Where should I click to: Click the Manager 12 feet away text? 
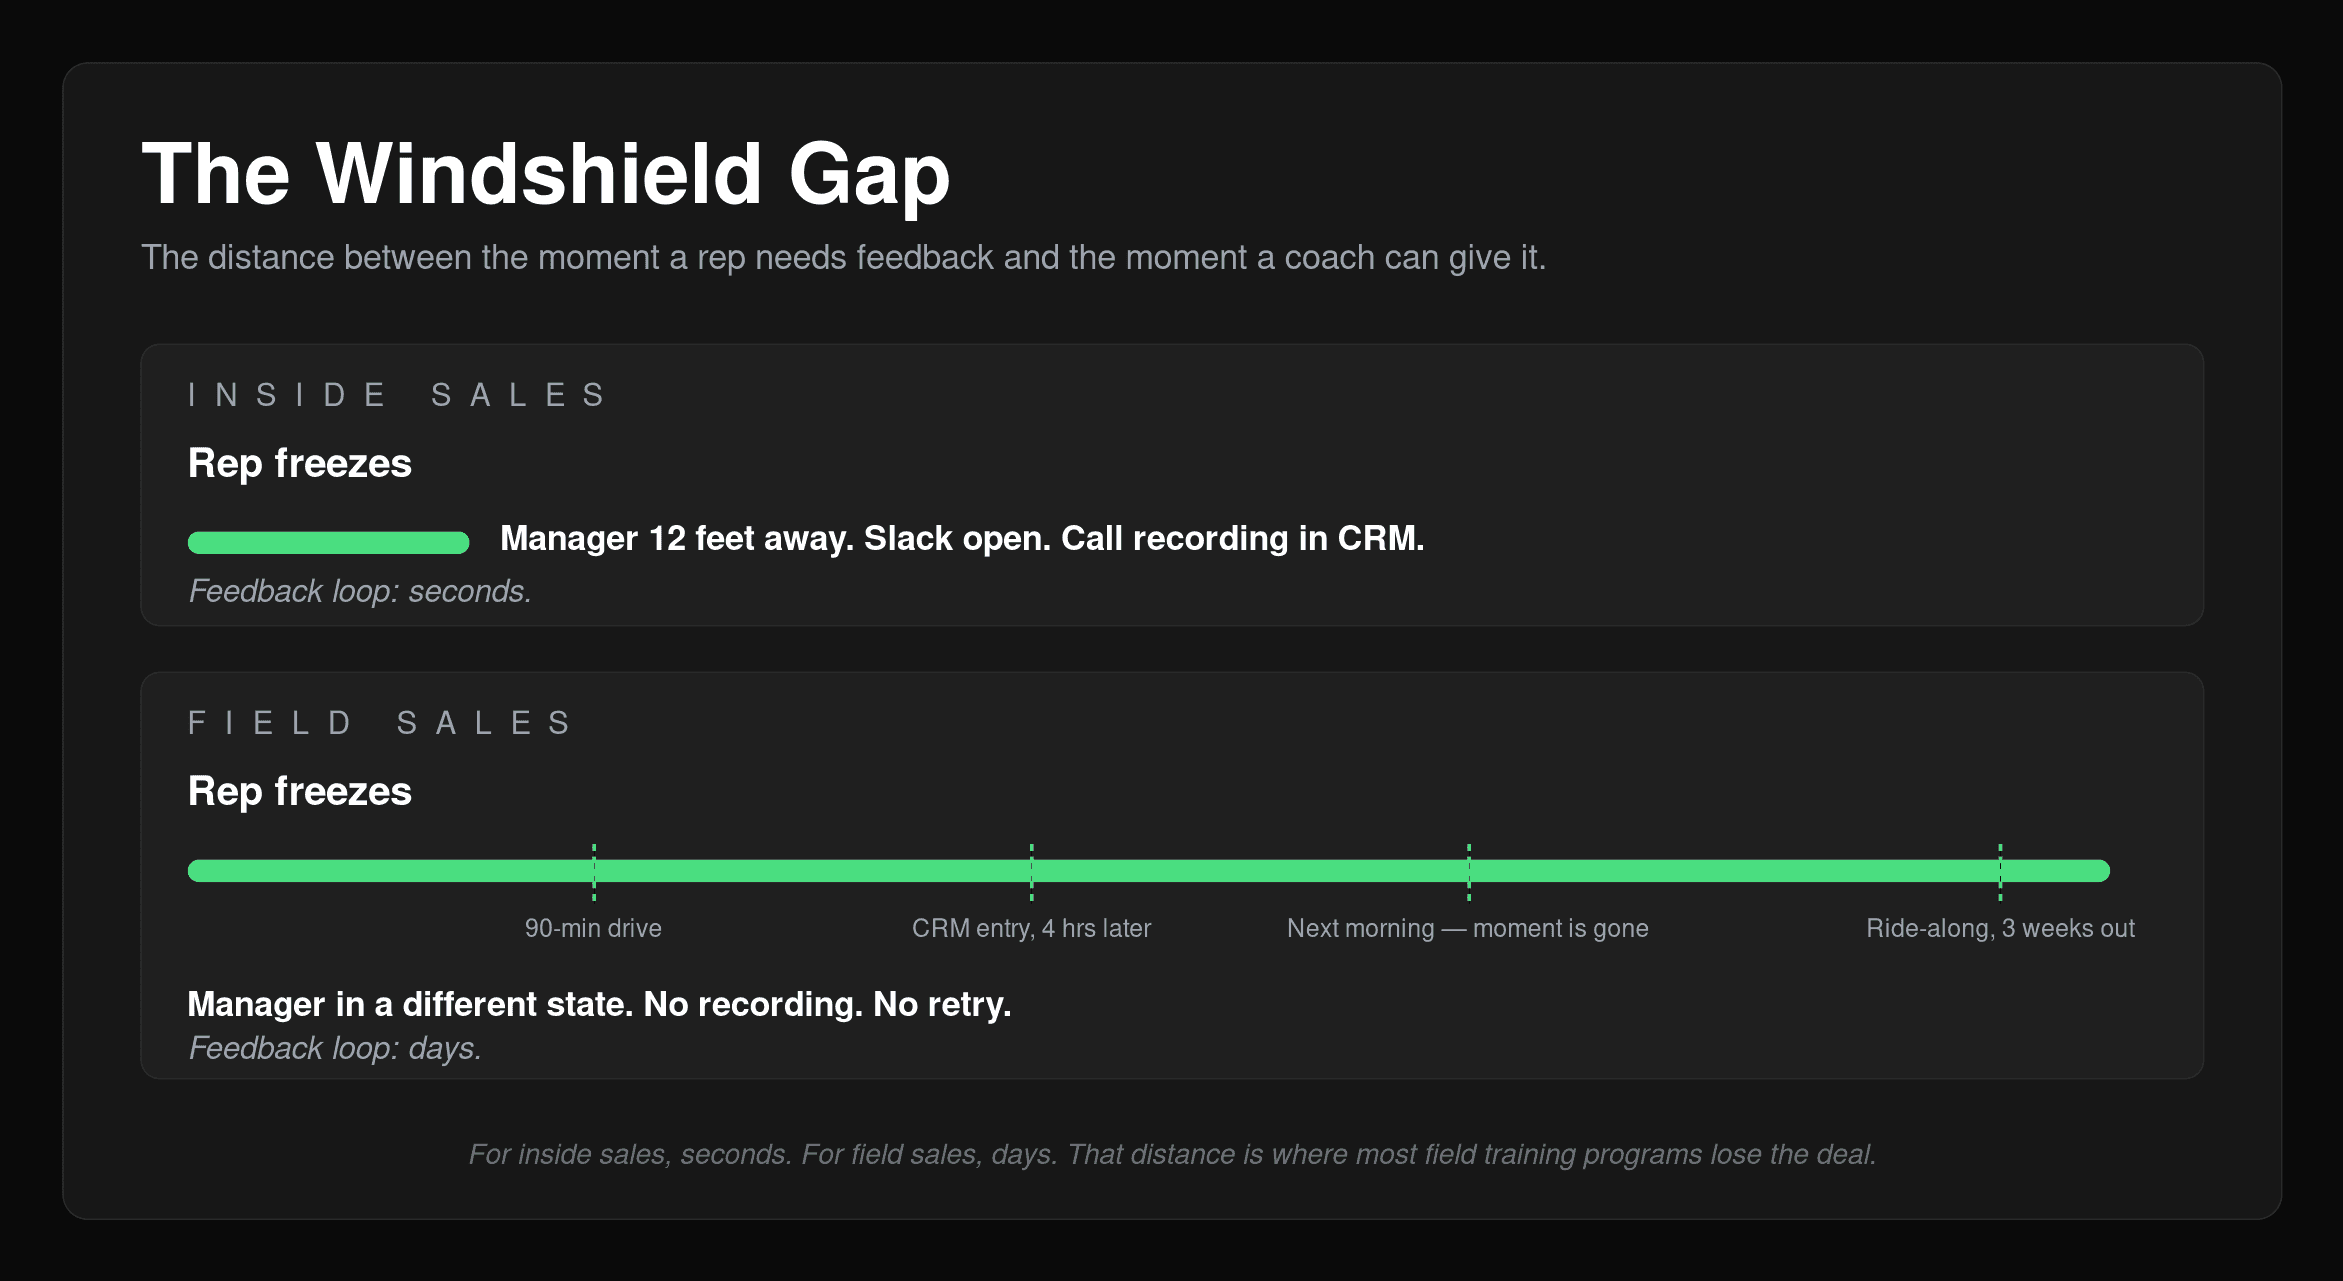pyautogui.click(x=962, y=538)
